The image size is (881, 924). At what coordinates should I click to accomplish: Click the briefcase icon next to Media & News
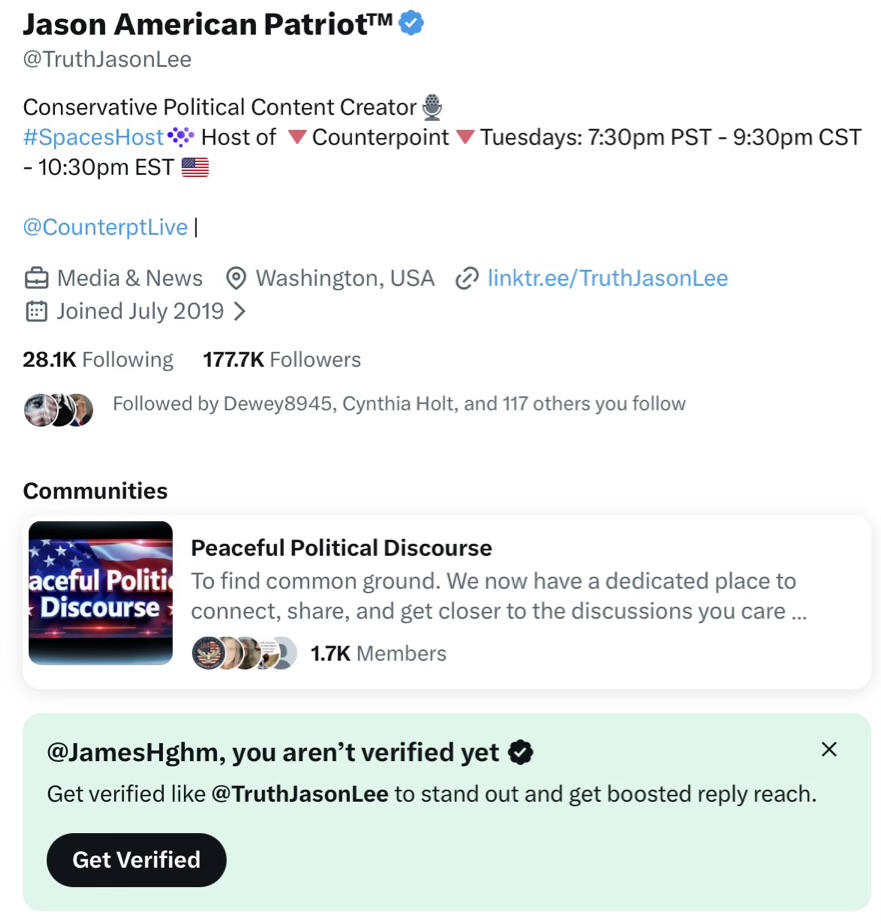coord(36,278)
